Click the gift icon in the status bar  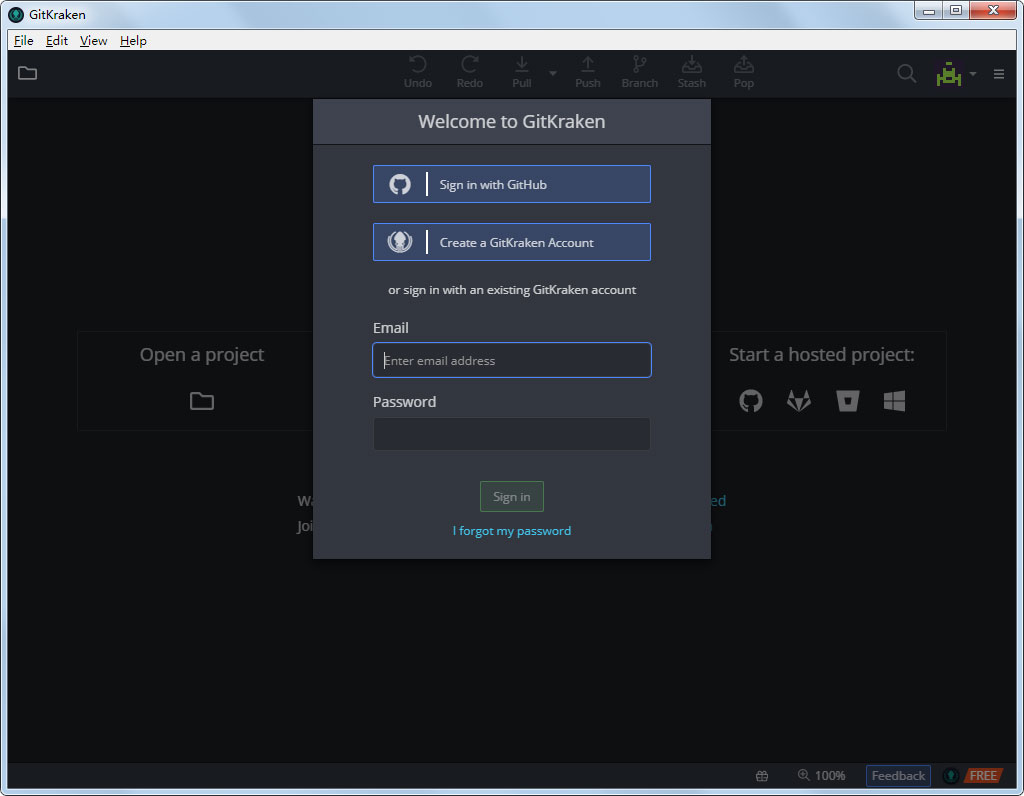point(761,775)
